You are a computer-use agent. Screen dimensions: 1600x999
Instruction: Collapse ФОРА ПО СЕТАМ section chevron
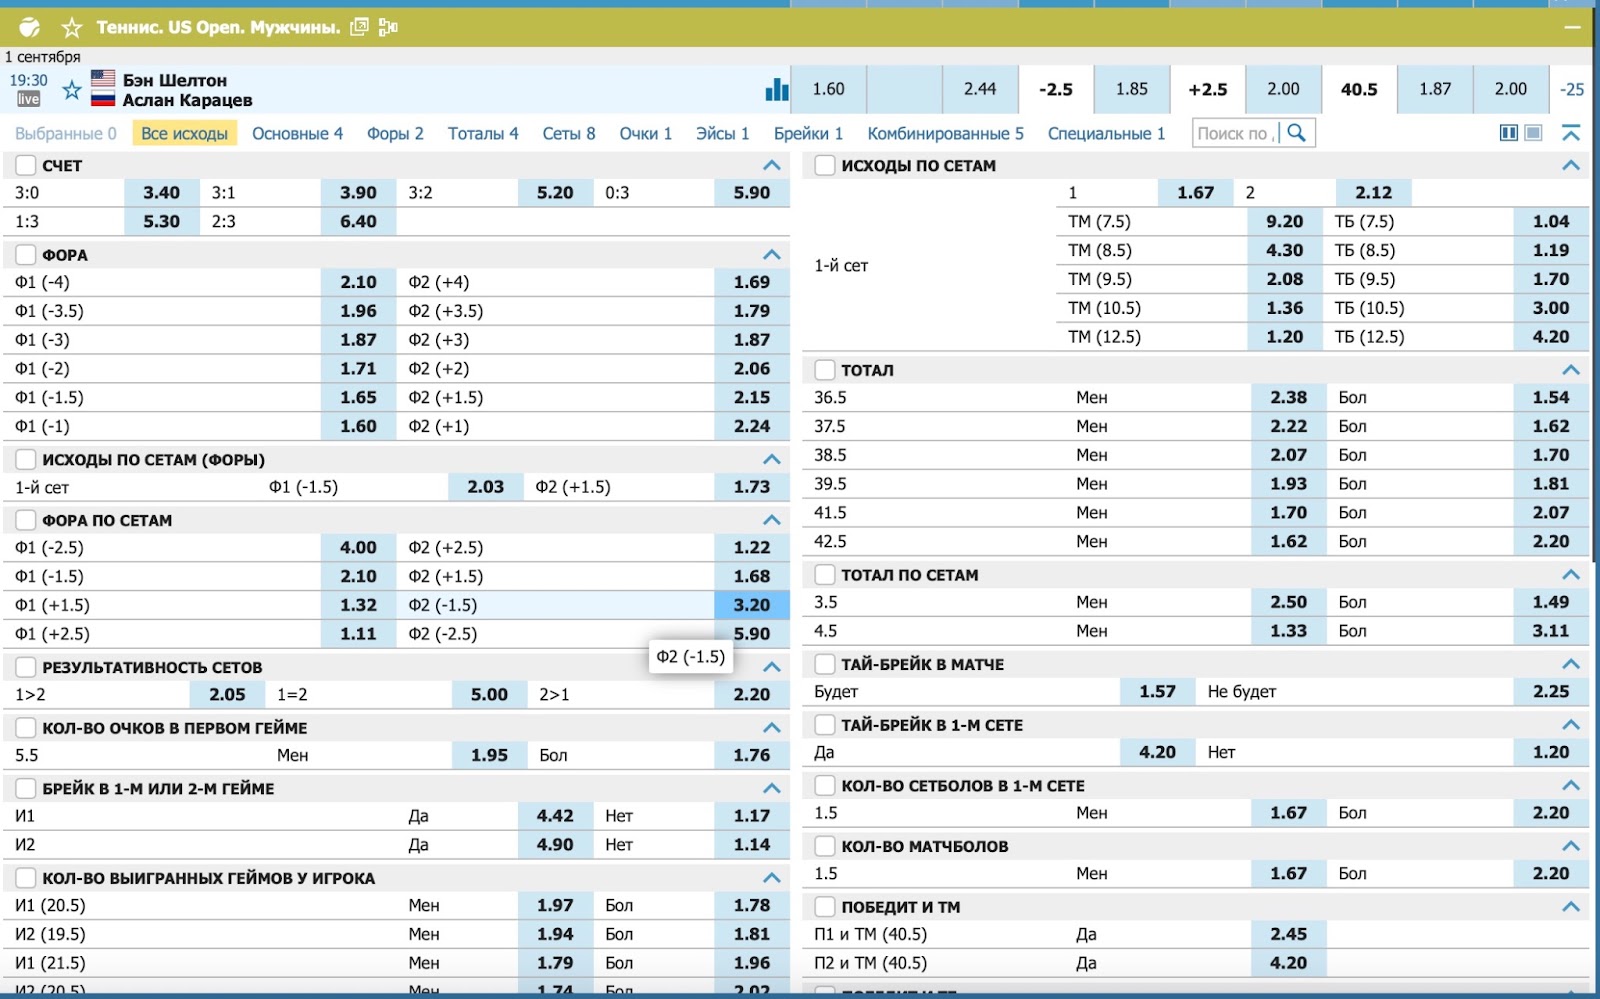tap(772, 520)
